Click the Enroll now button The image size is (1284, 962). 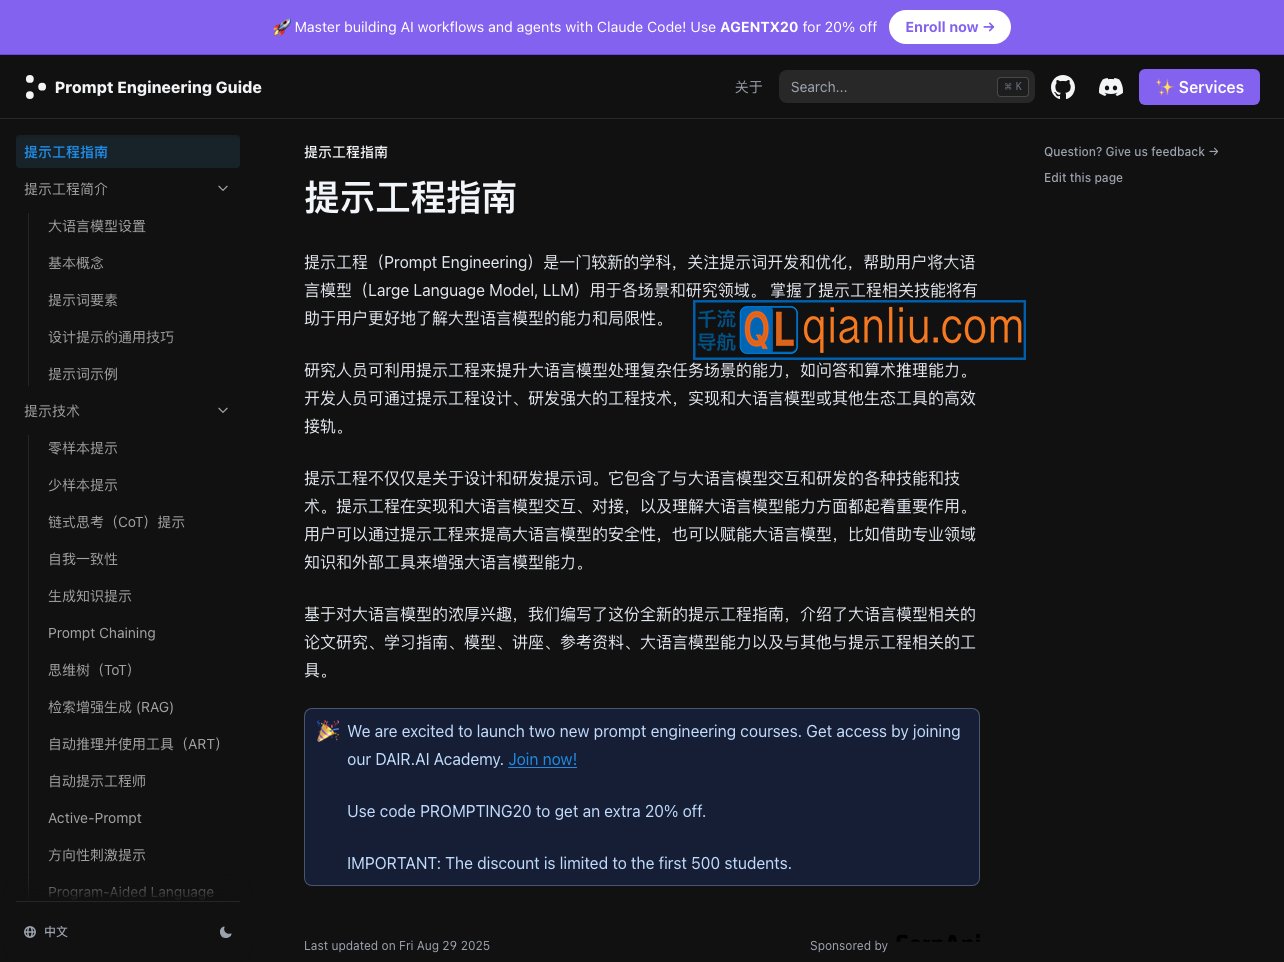(x=949, y=27)
